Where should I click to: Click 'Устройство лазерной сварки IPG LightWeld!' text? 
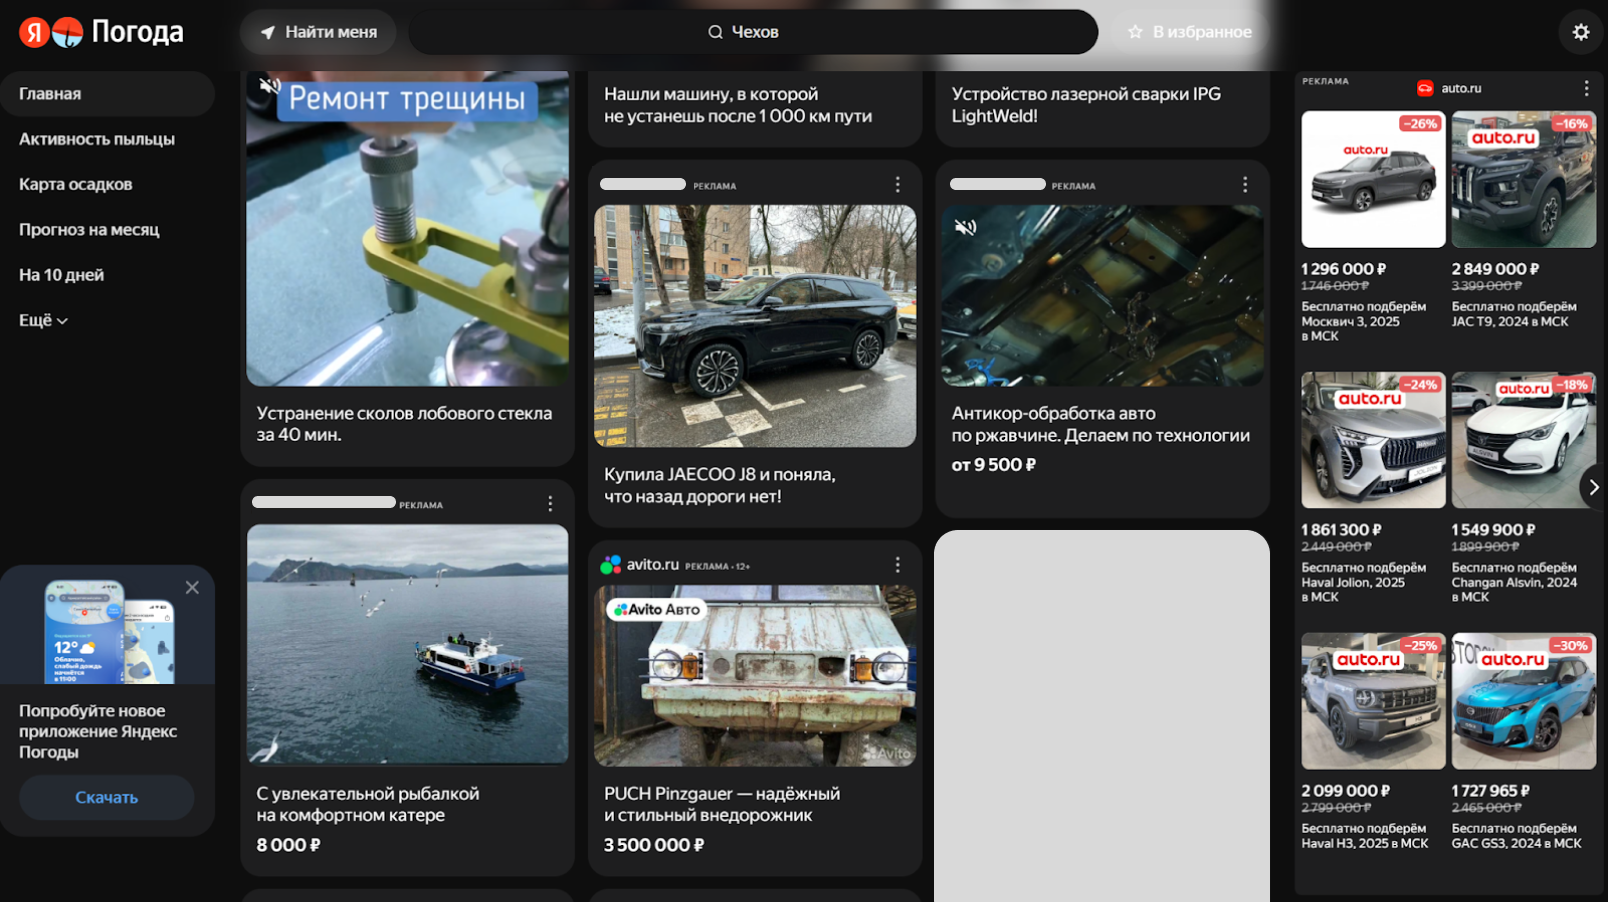1086,105
